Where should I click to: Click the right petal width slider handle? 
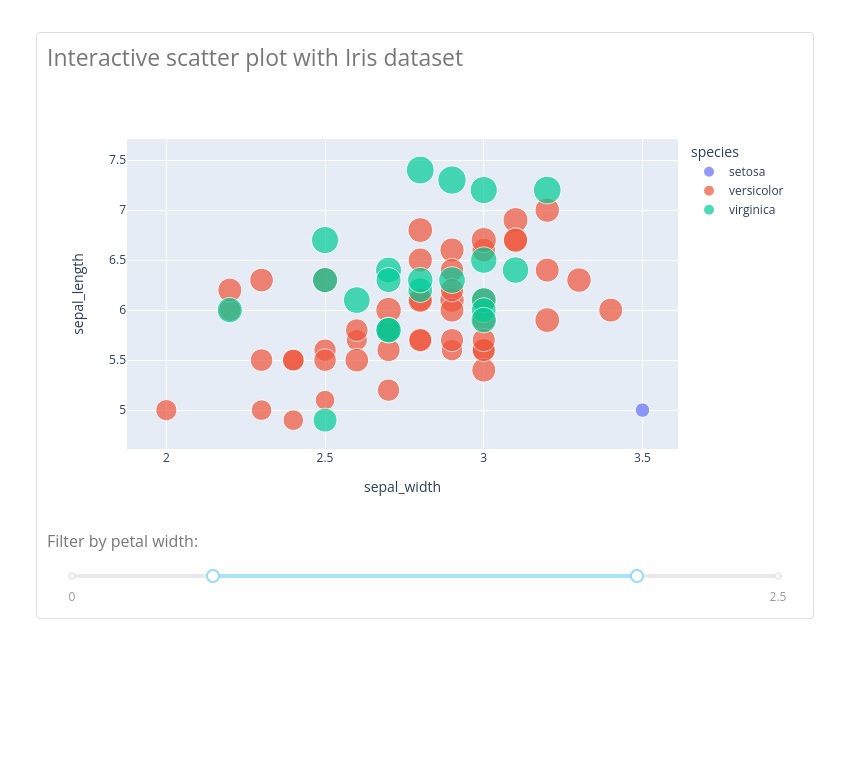(x=637, y=576)
